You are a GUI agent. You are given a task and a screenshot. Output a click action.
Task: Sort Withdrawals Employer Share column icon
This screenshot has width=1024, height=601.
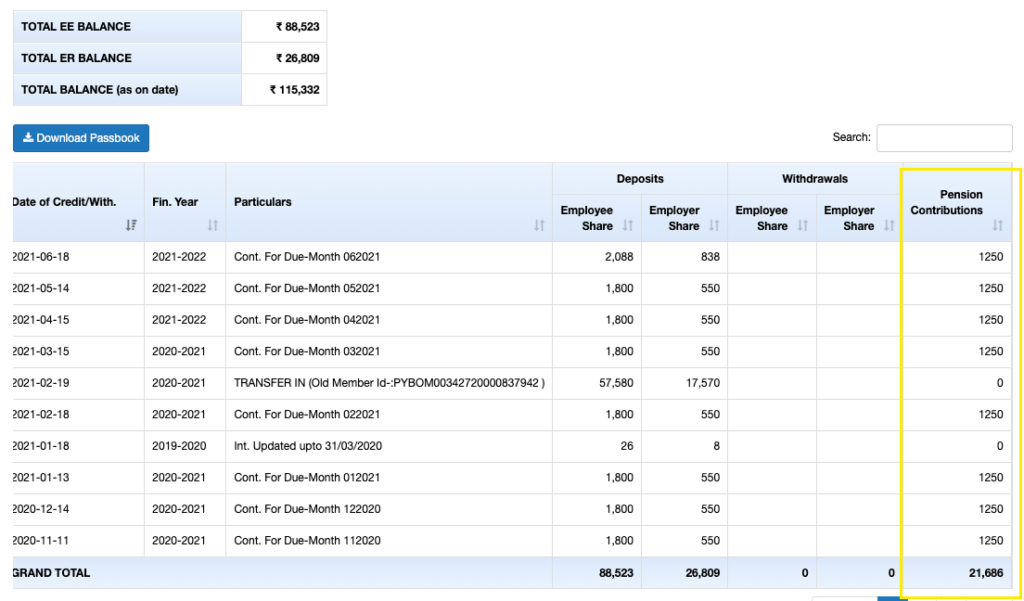889,225
